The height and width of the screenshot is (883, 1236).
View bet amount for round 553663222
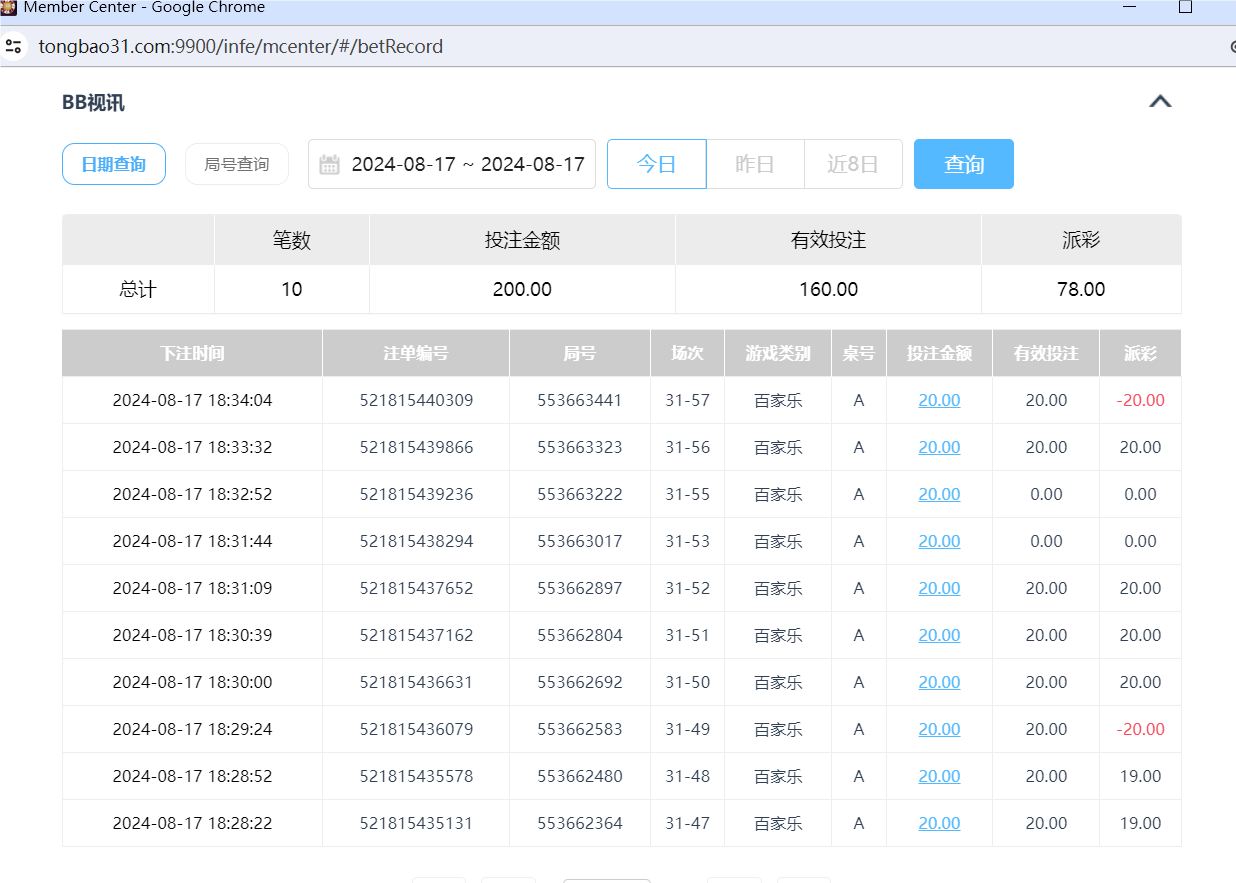coord(938,493)
